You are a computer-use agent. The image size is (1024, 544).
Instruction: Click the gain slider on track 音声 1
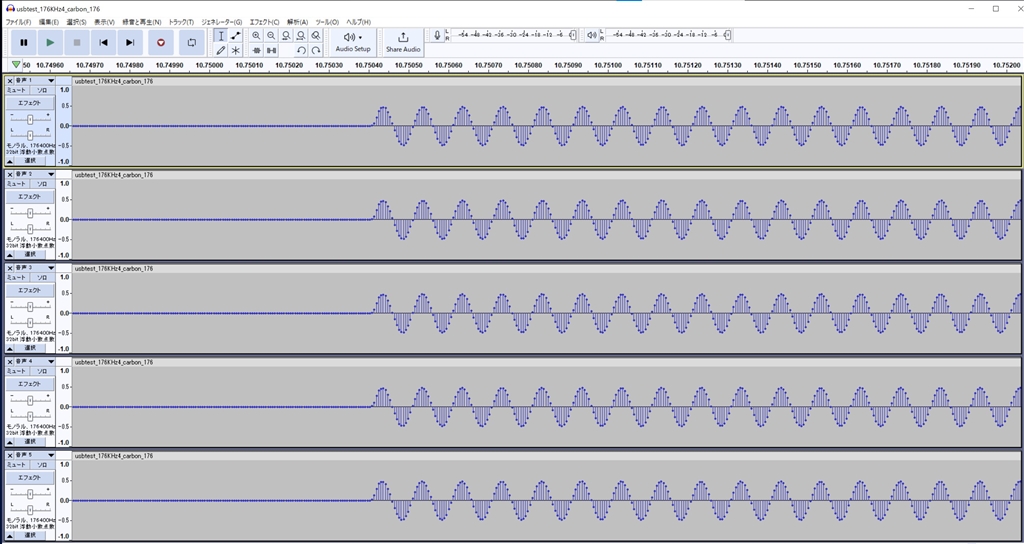30,119
